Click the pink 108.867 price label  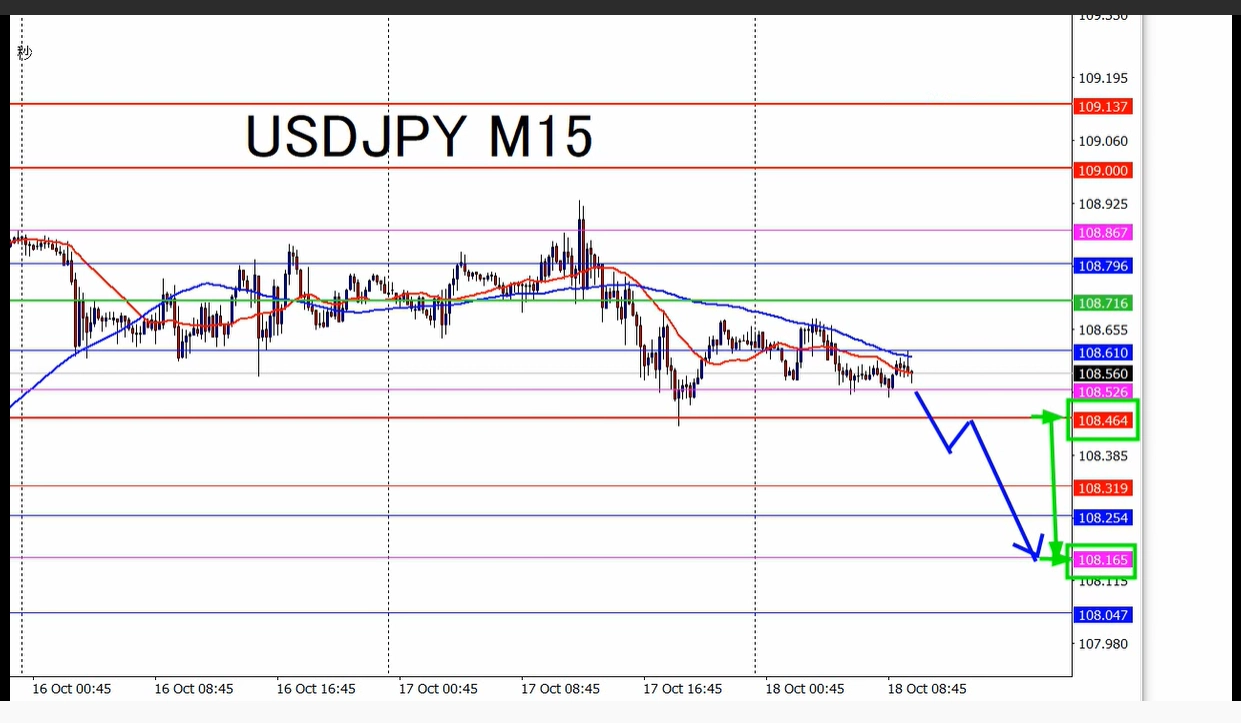(1102, 232)
